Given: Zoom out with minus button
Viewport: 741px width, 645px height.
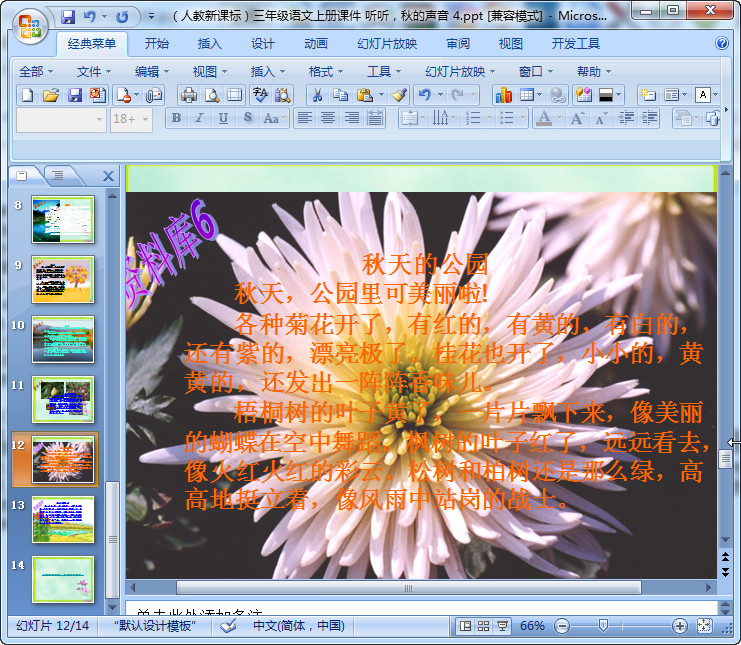Looking at the screenshot, I should point(562,627).
